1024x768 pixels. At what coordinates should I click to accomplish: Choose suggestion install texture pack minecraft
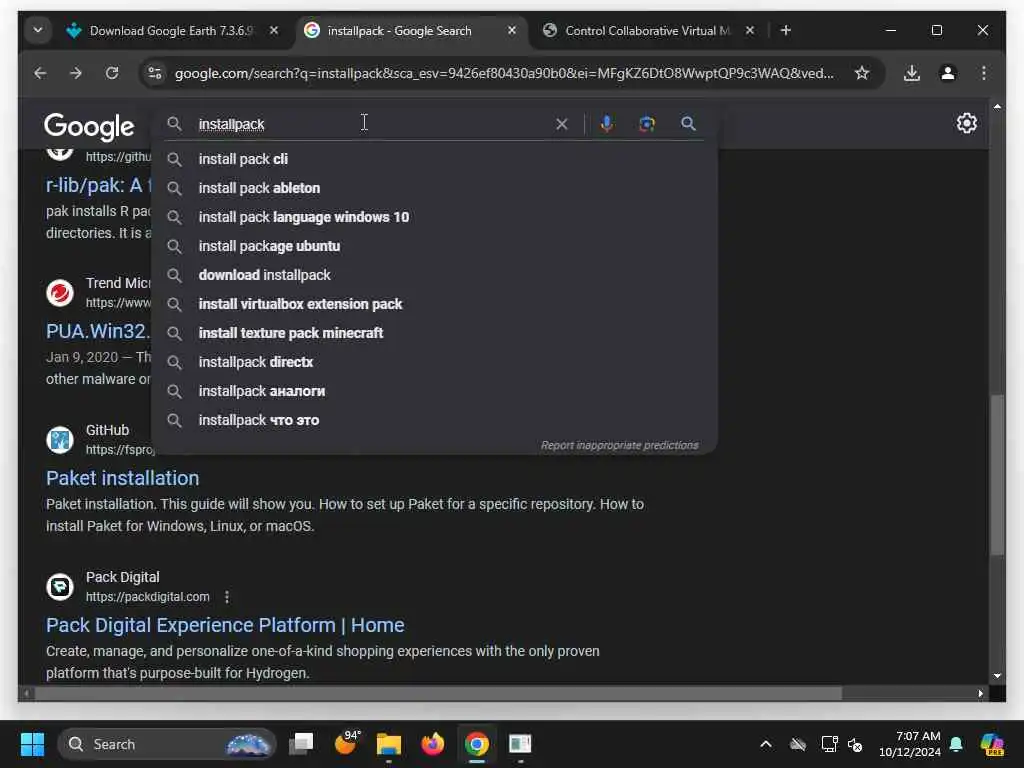(x=434, y=333)
